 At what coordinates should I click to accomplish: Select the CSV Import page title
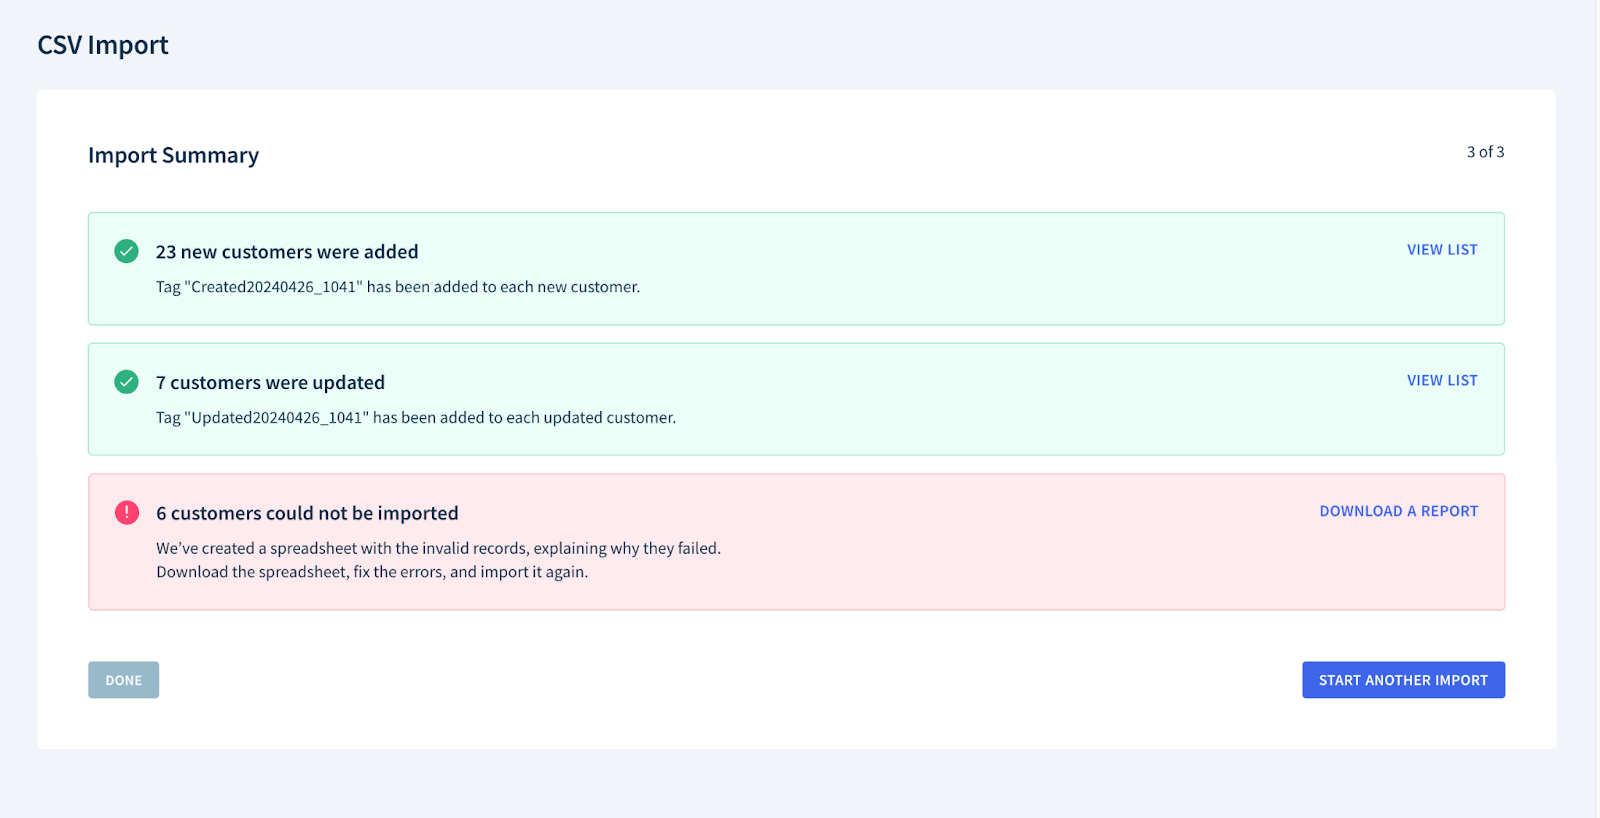pyautogui.click(x=103, y=45)
